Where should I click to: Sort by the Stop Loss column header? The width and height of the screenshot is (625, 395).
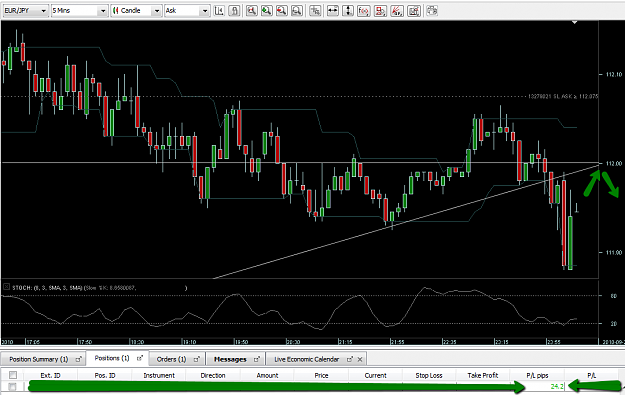point(429,375)
